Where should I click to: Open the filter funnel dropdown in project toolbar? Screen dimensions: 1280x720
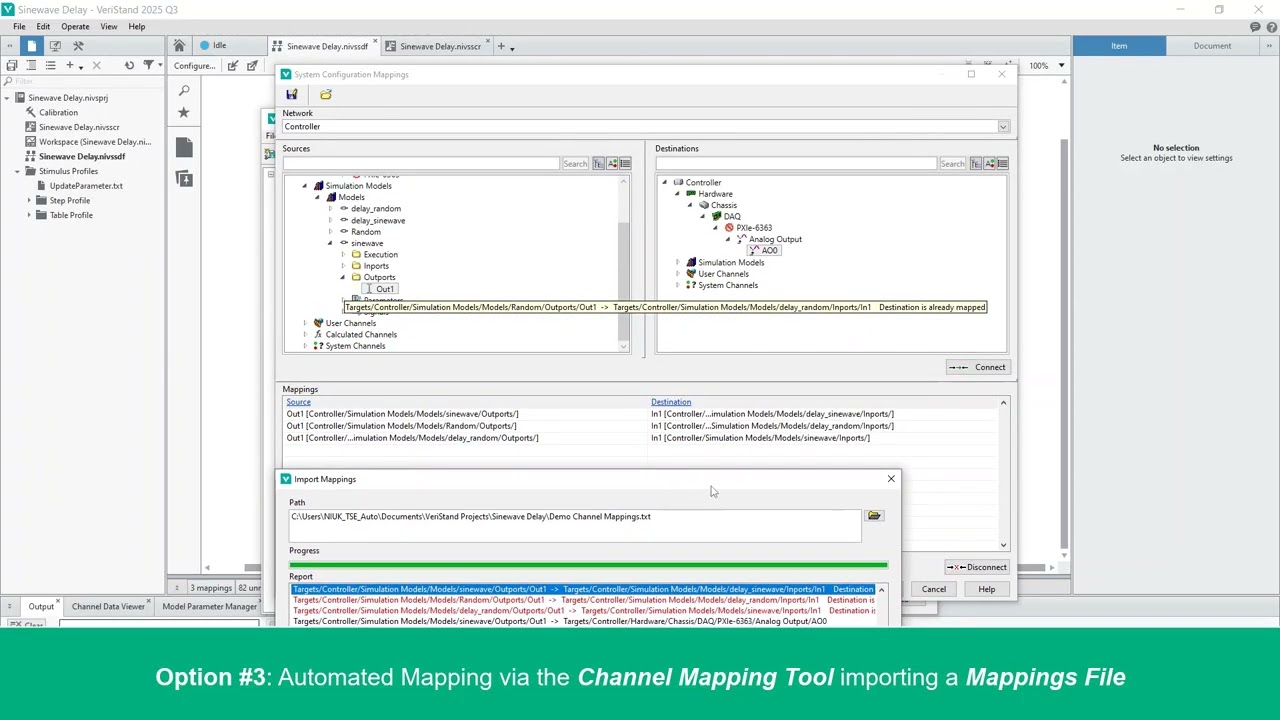[x=152, y=66]
